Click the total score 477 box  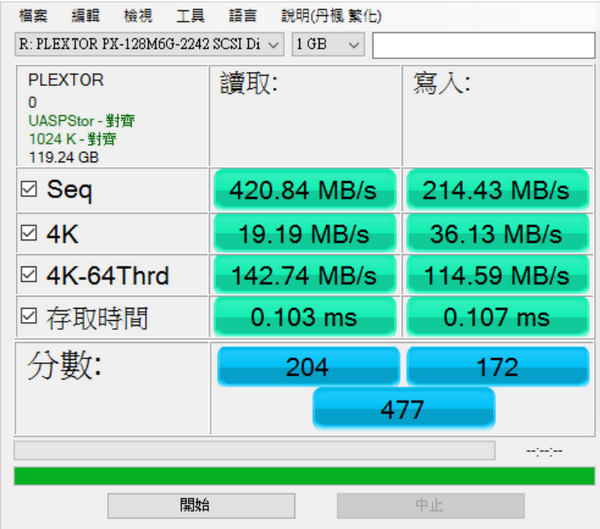pos(404,408)
